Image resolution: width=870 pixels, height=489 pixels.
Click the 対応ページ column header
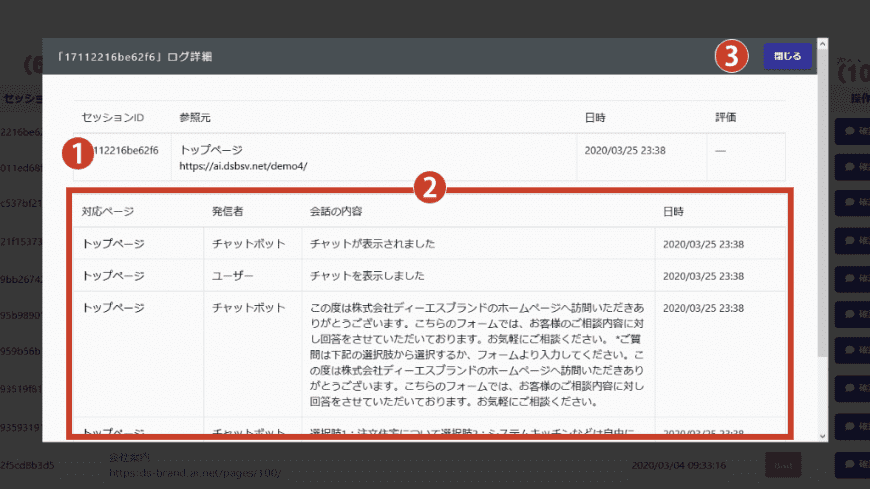click(x=108, y=212)
